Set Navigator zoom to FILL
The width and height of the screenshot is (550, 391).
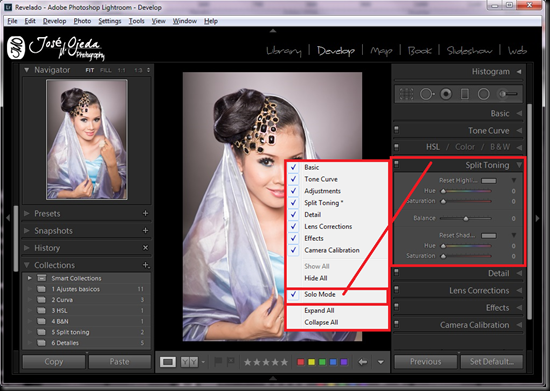tap(106, 70)
